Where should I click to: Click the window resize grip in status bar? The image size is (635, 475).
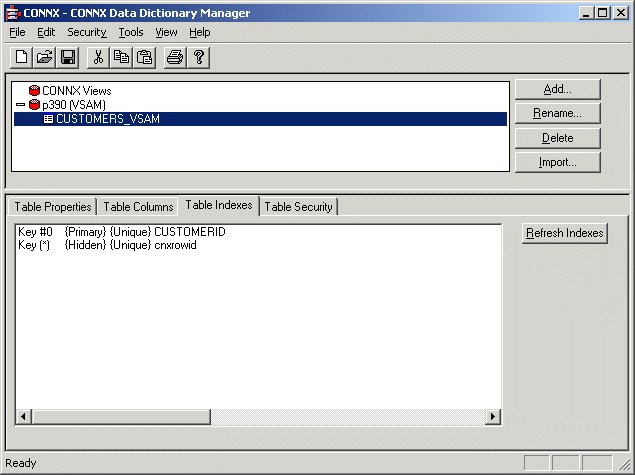point(624,464)
